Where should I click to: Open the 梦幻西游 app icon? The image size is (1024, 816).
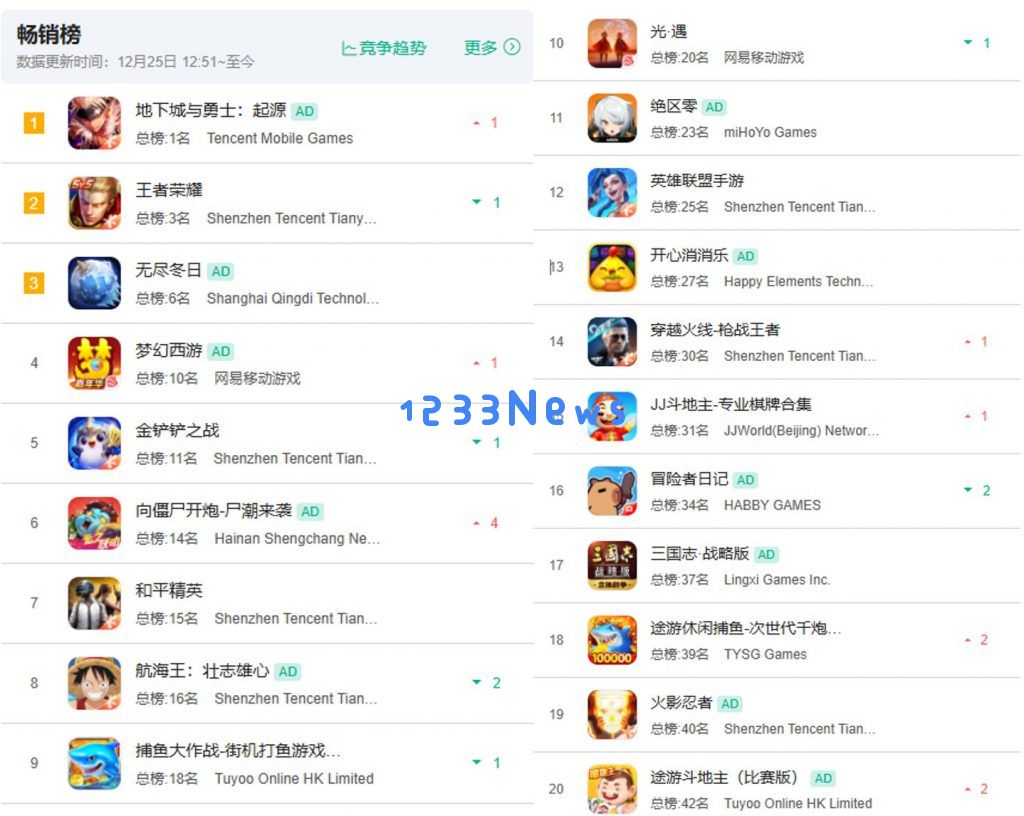click(94, 363)
